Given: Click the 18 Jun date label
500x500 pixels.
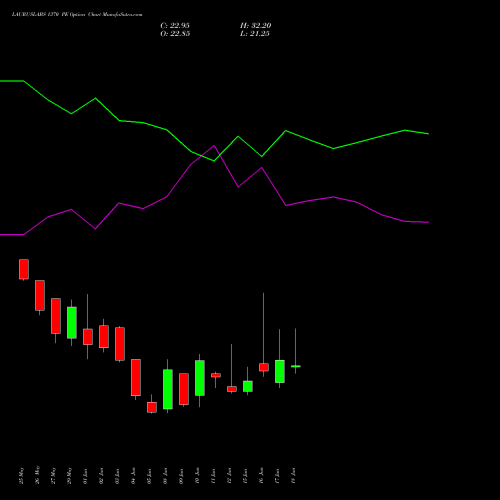Looking at the screenshot, I should pyautogui.click(x=294, y=476).
